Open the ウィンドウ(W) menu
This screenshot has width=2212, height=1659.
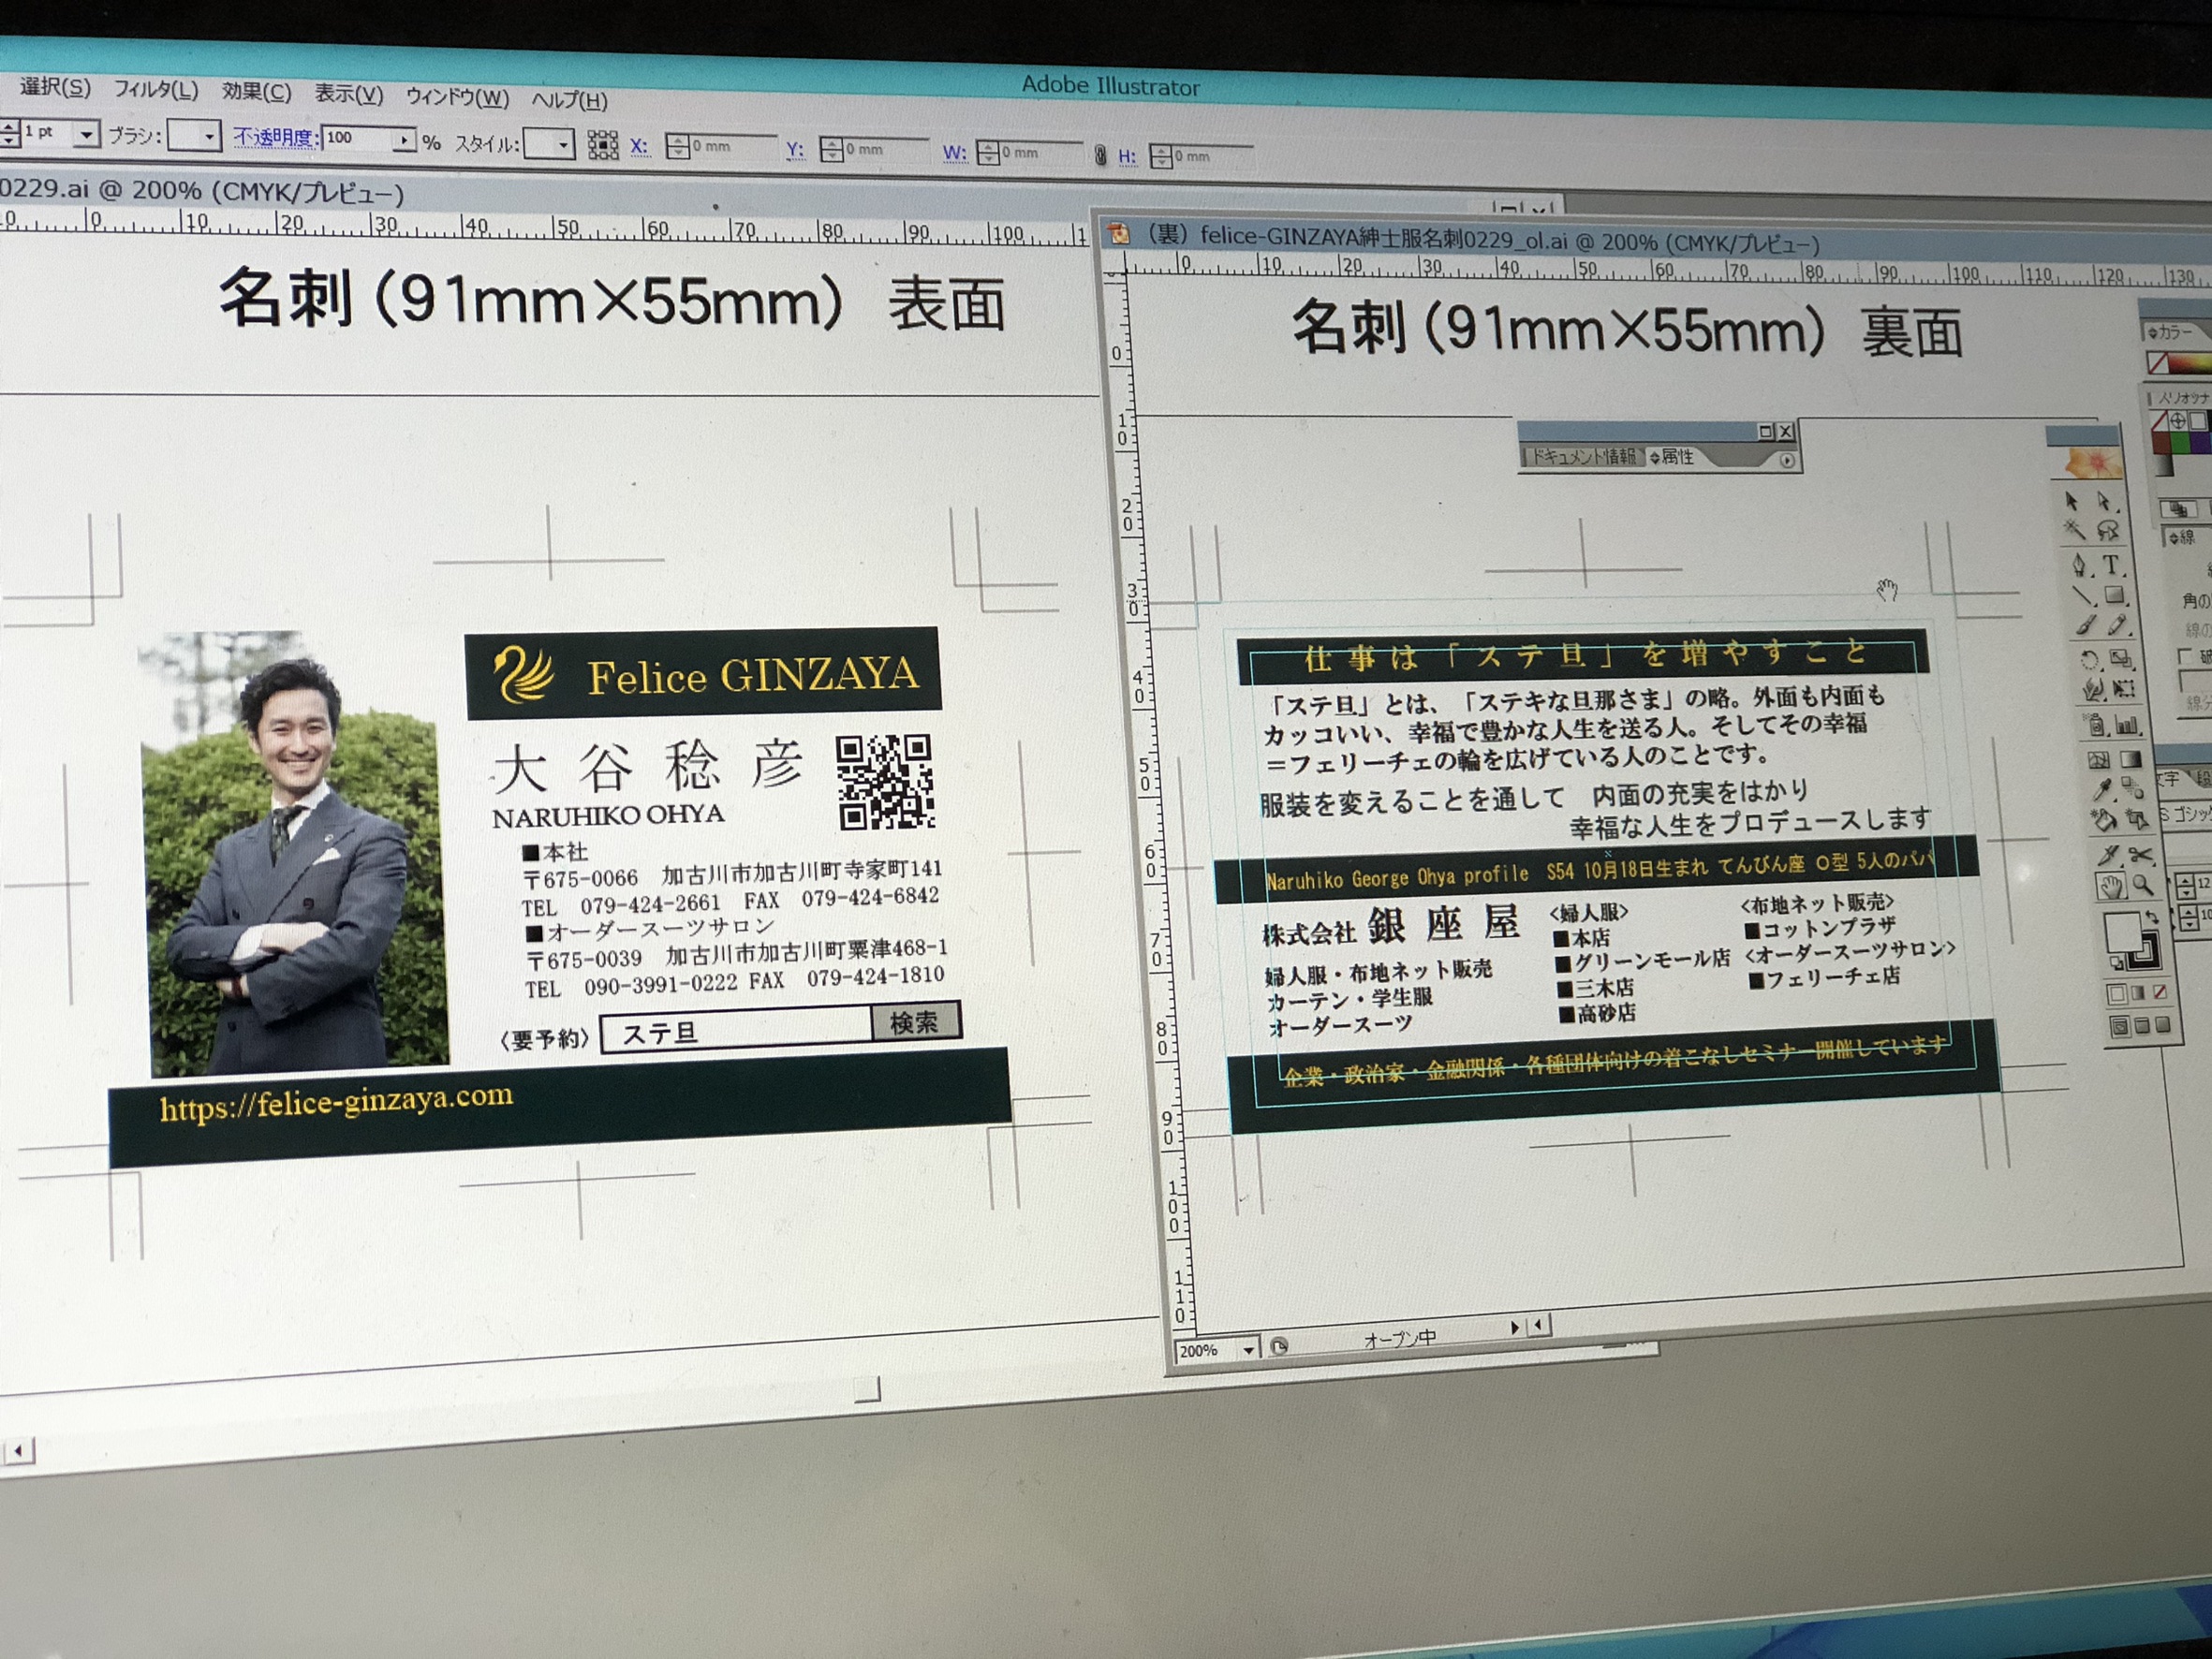click(x=457, y=97)
